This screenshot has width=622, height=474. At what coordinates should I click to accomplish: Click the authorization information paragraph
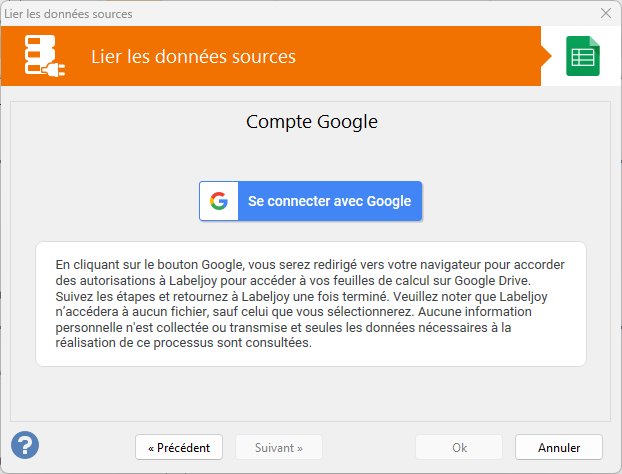(310, 303)
